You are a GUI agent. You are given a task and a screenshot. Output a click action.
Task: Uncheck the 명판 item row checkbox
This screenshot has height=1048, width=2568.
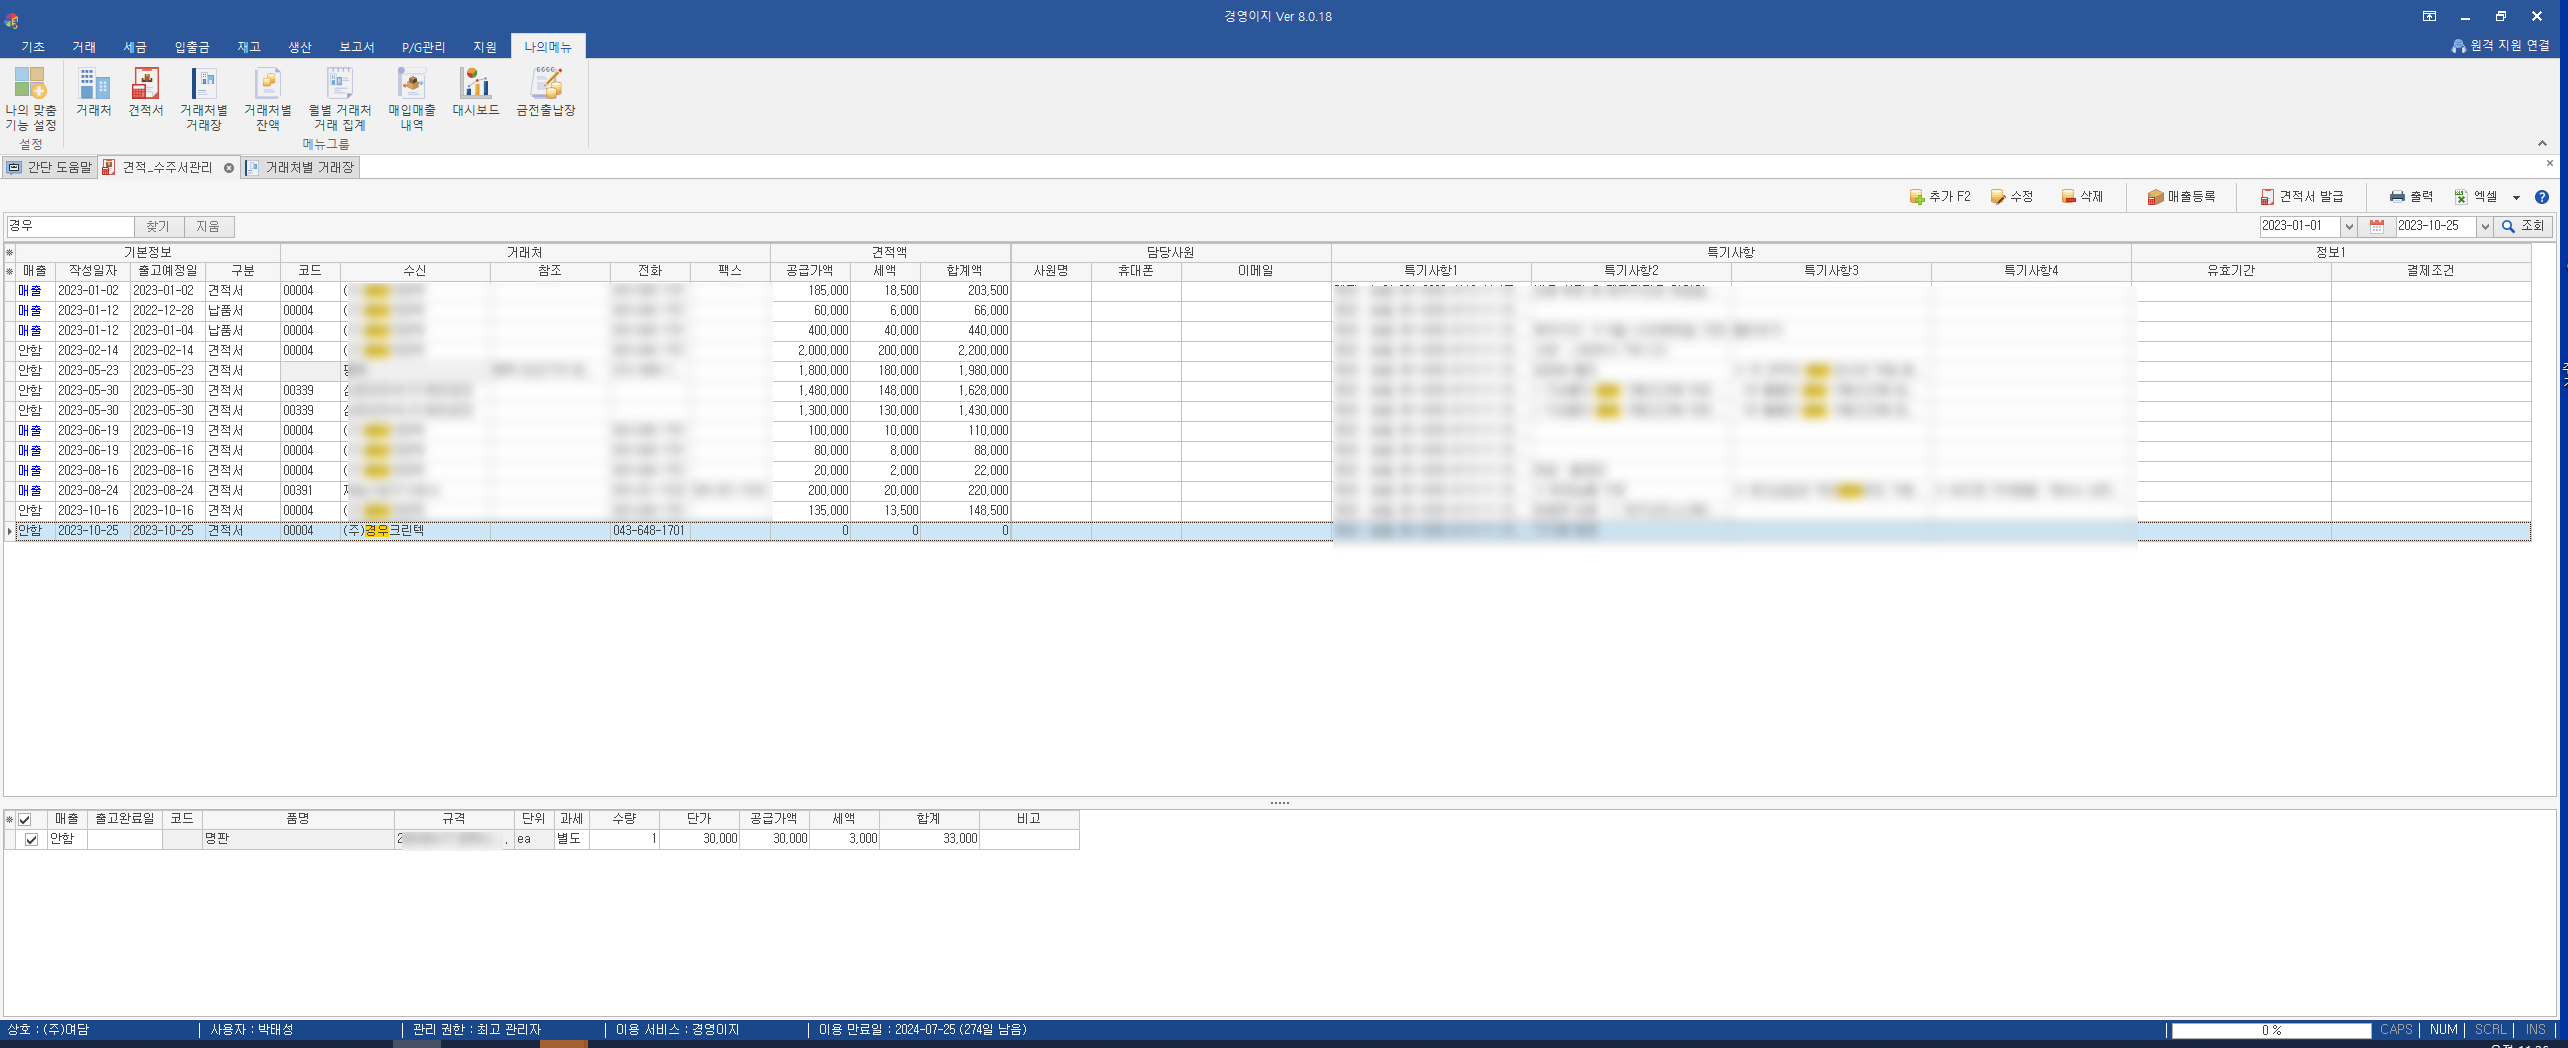[x=31, y=839]
